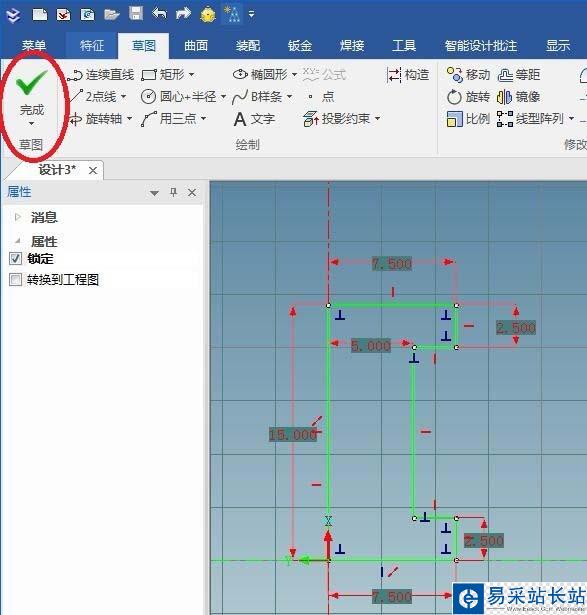Close the 设计3* document tab
The width and height of the screenshot is (587, 615).
click(93, 171)
